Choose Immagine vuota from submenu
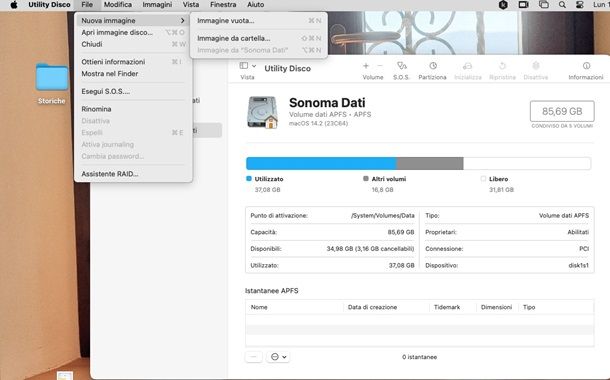Screen dimensions: 610x380 [x=259, y=21]
